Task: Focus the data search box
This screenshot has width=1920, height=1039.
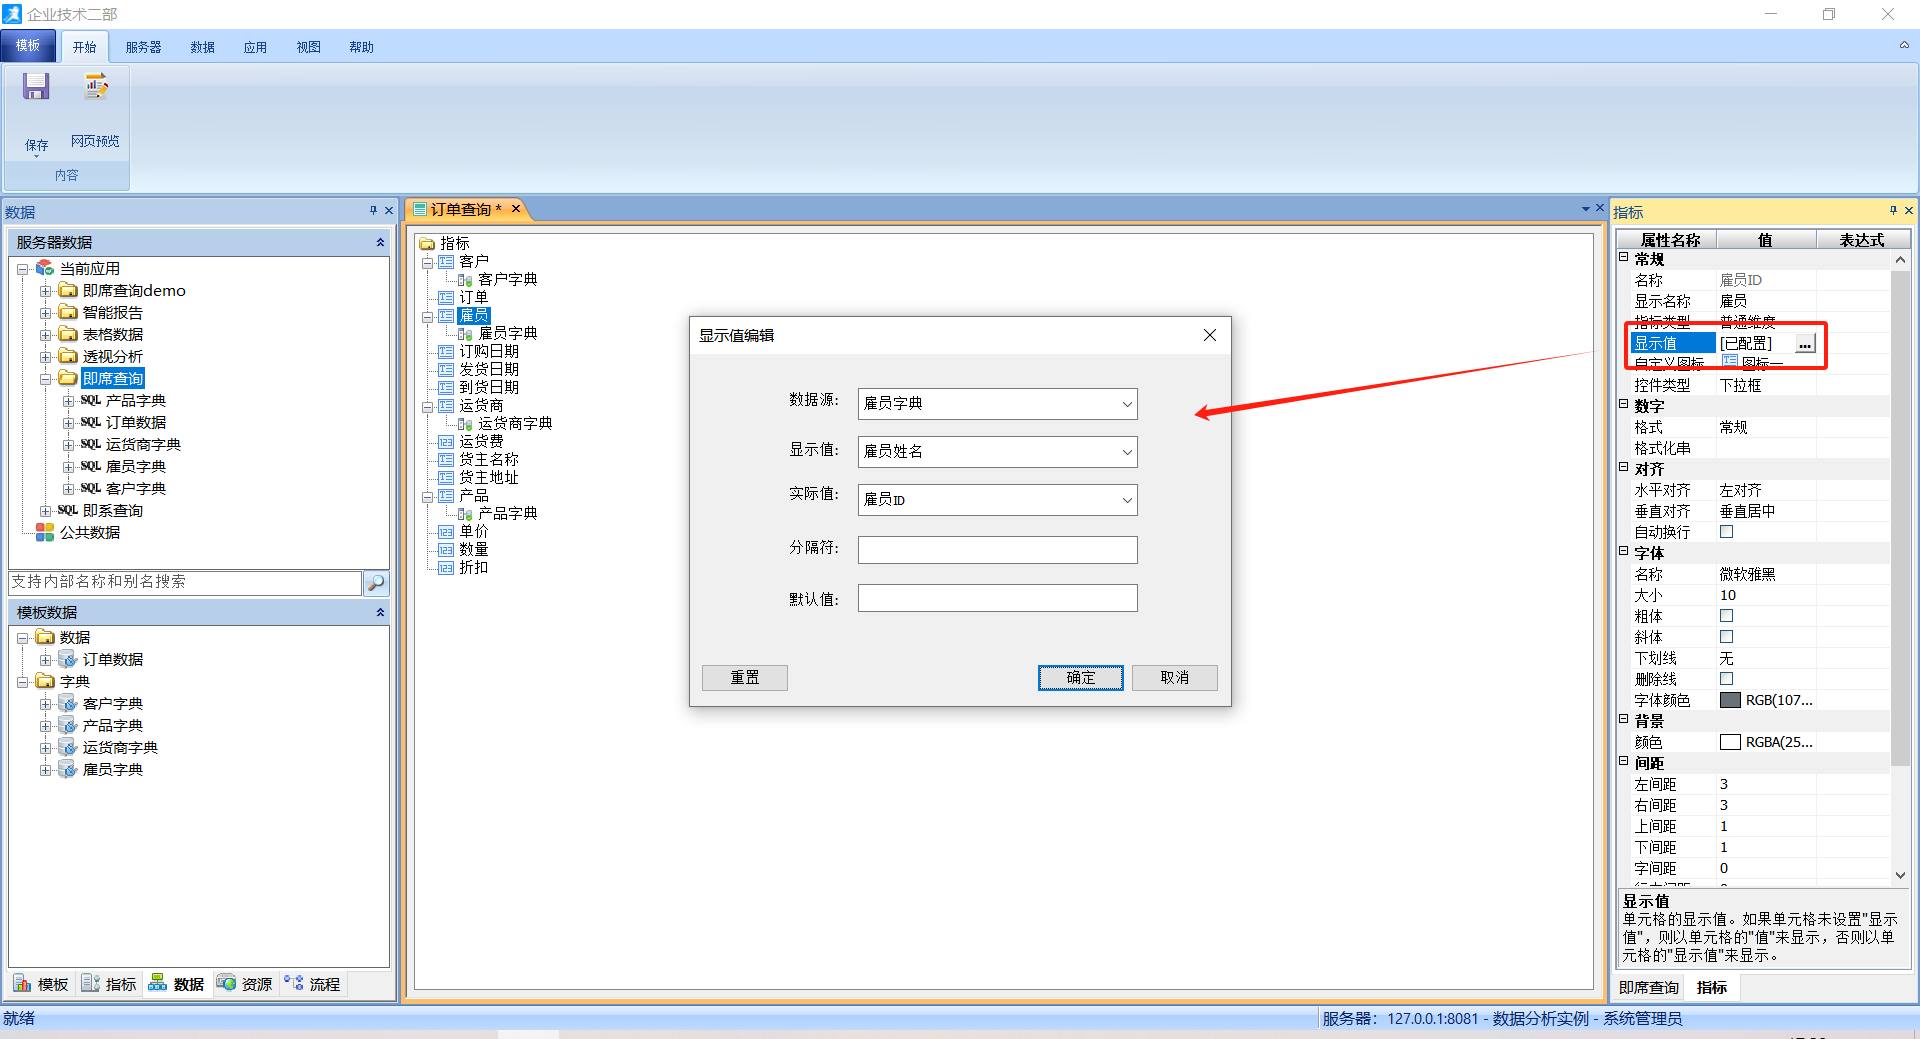Action: click(185, 582)
